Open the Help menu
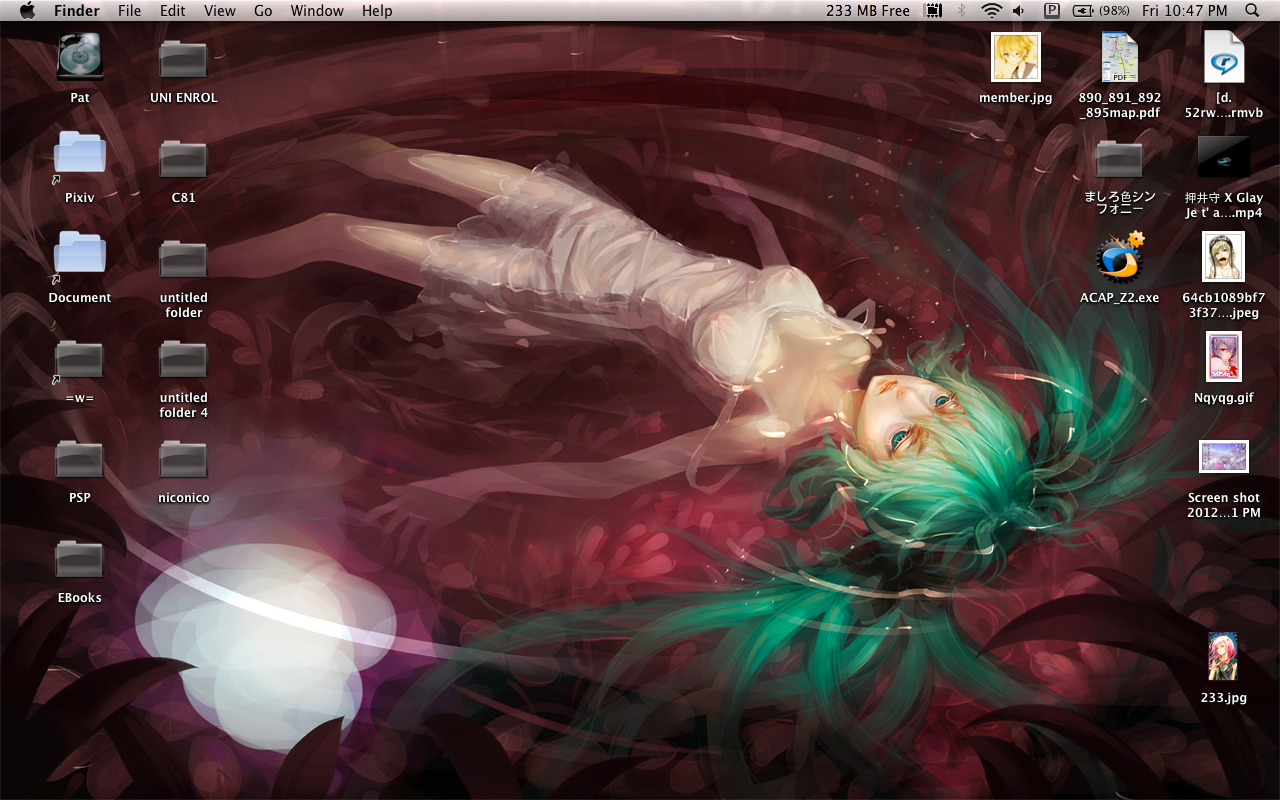Screen dimensions: 1280x800 pyautogui.click(x=377, y=11)
